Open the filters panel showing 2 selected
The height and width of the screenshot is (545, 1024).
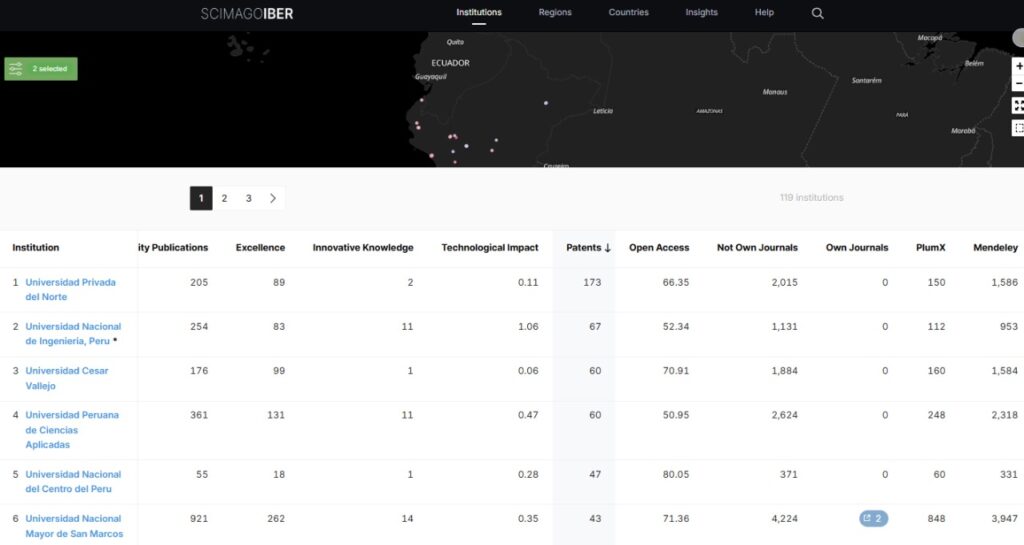(x=41, y=69)
